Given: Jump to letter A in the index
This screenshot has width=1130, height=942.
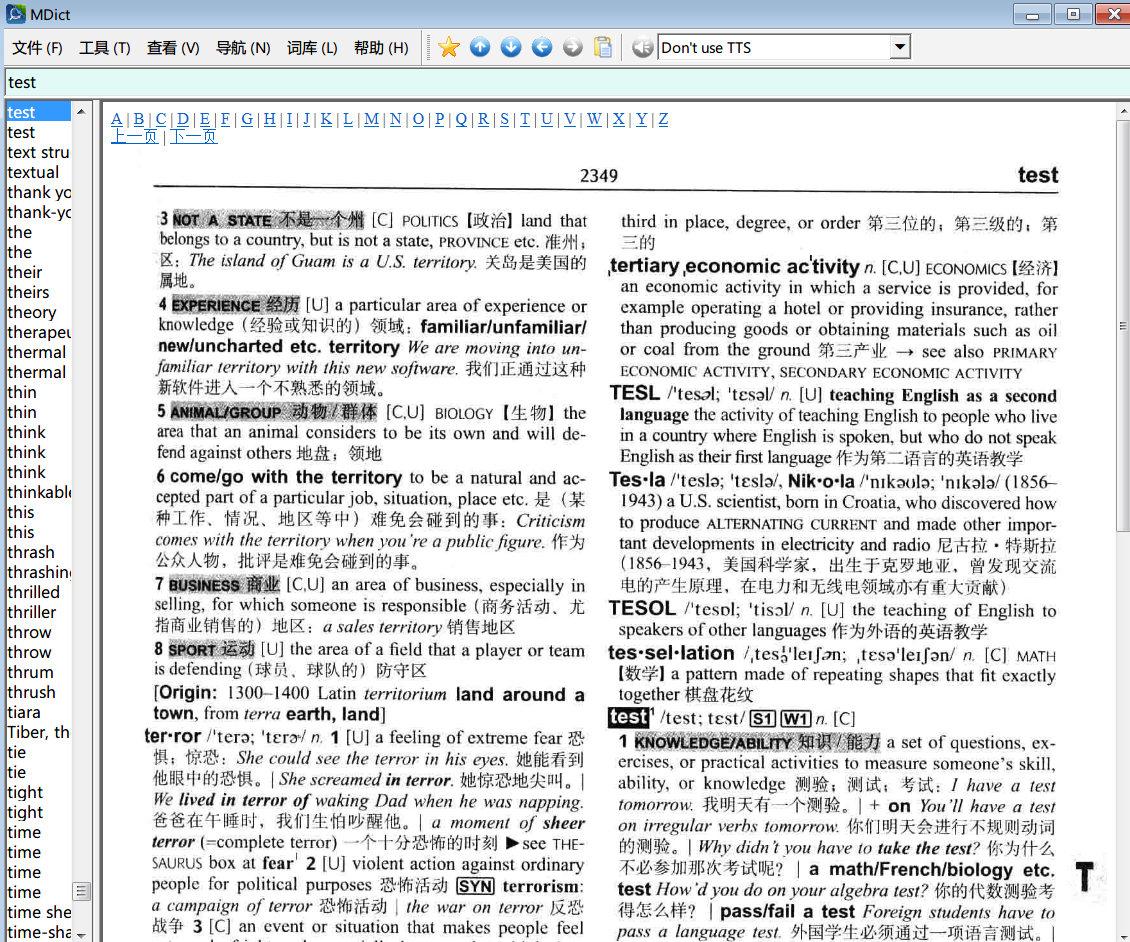Looking at the screenshot, I should tap(117, 119).
